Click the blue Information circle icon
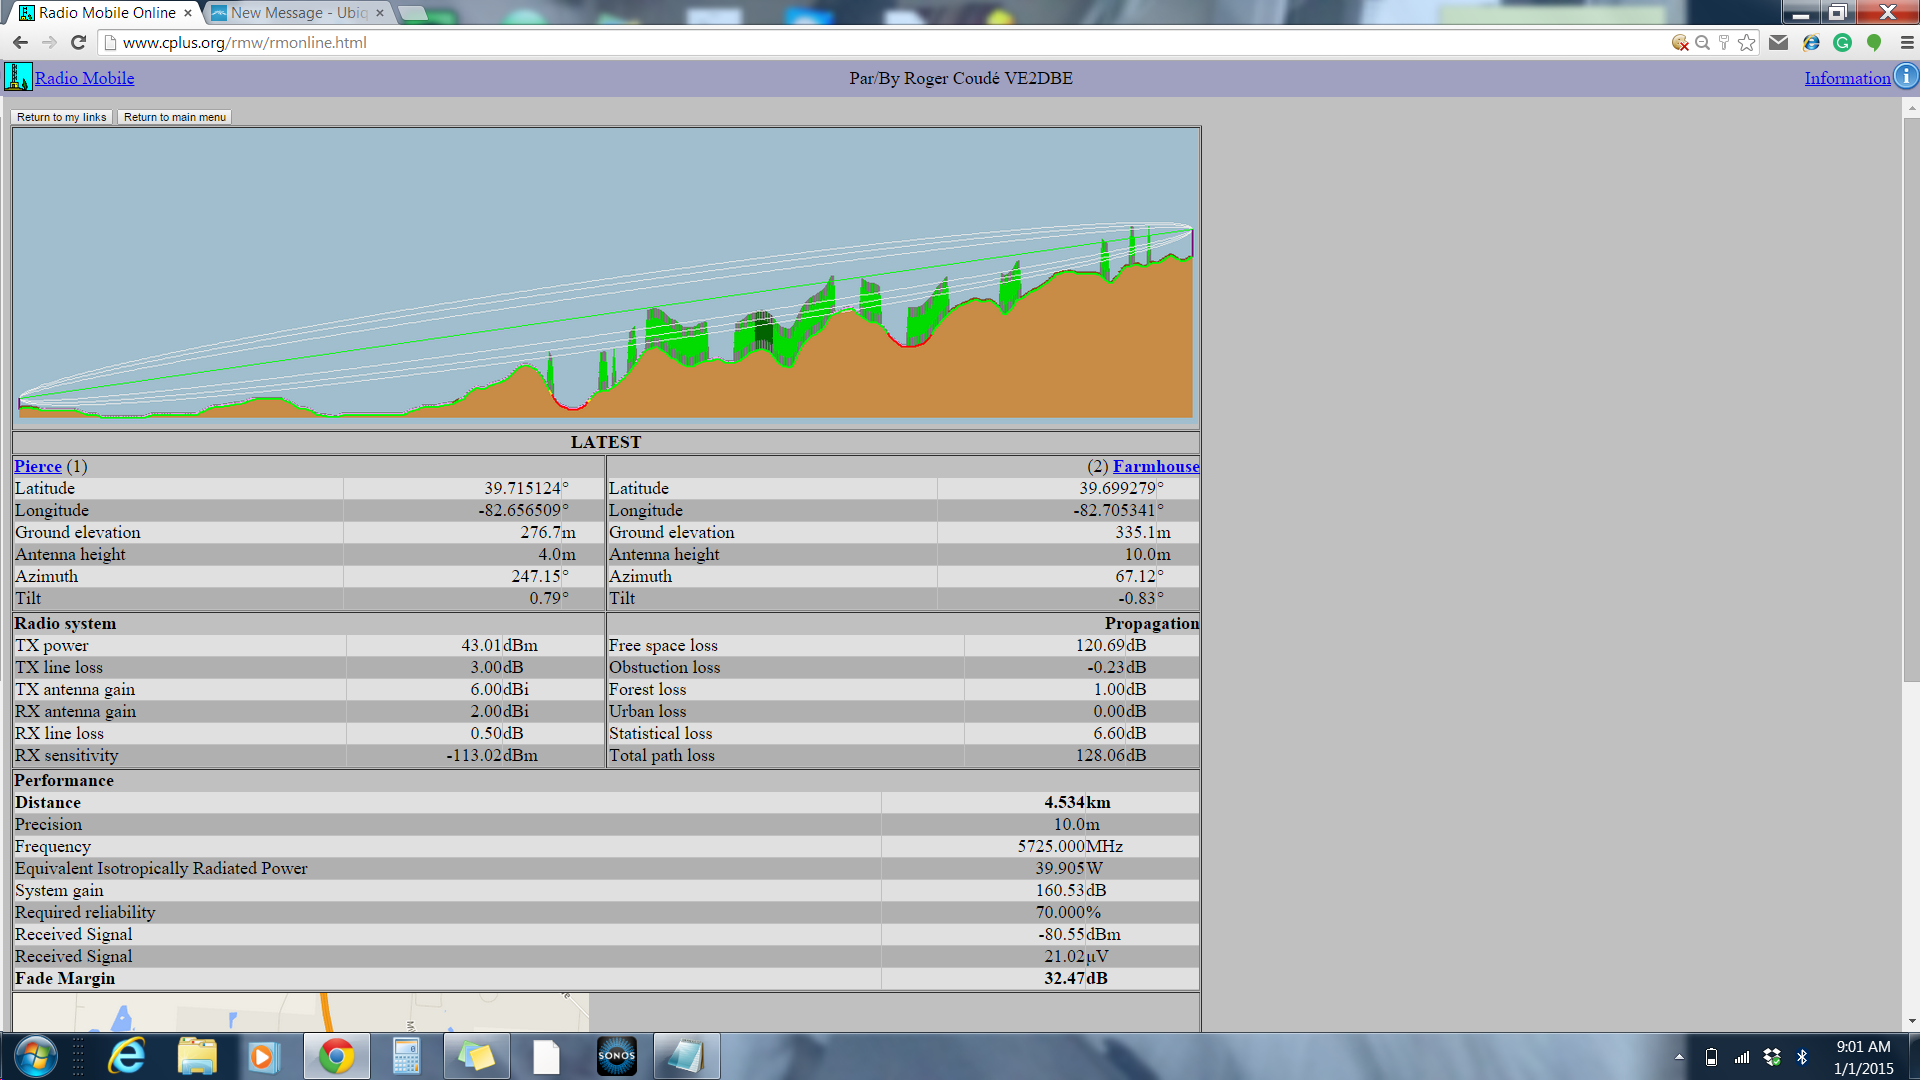The image size is (1920, 1080). pyautogui.click(x=1906, y=77)
